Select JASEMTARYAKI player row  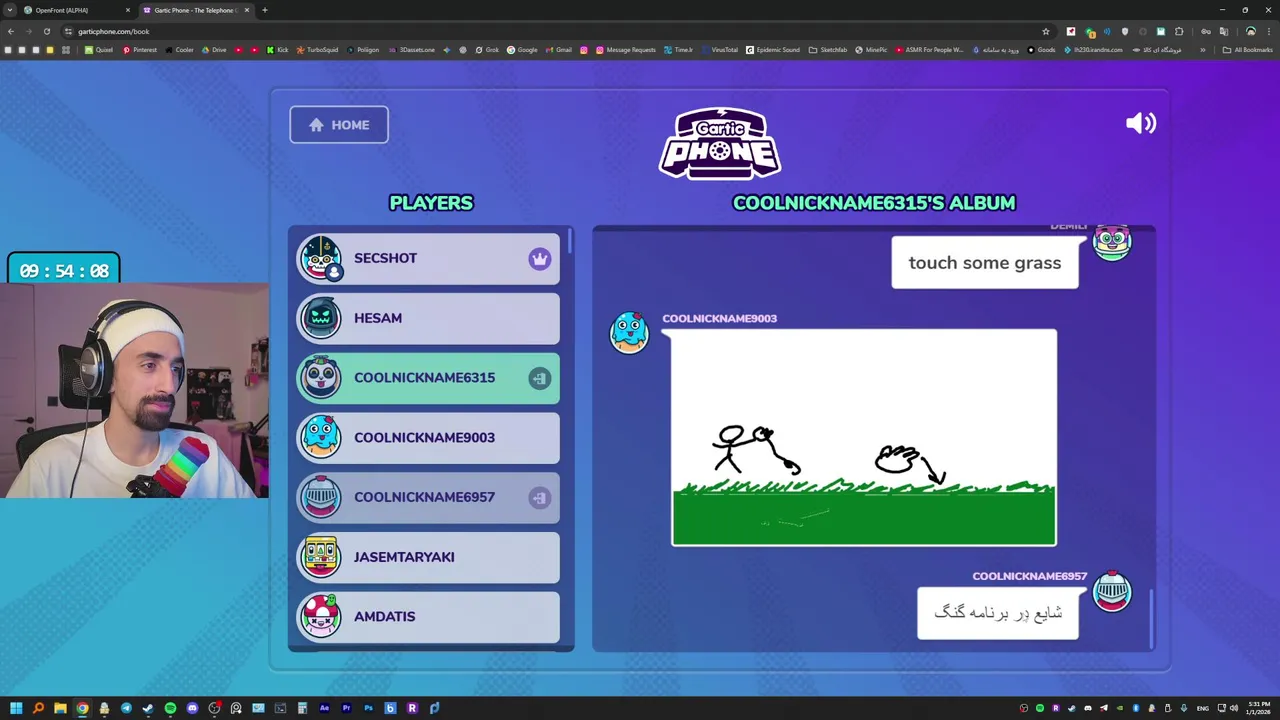(x=428, y=557)
